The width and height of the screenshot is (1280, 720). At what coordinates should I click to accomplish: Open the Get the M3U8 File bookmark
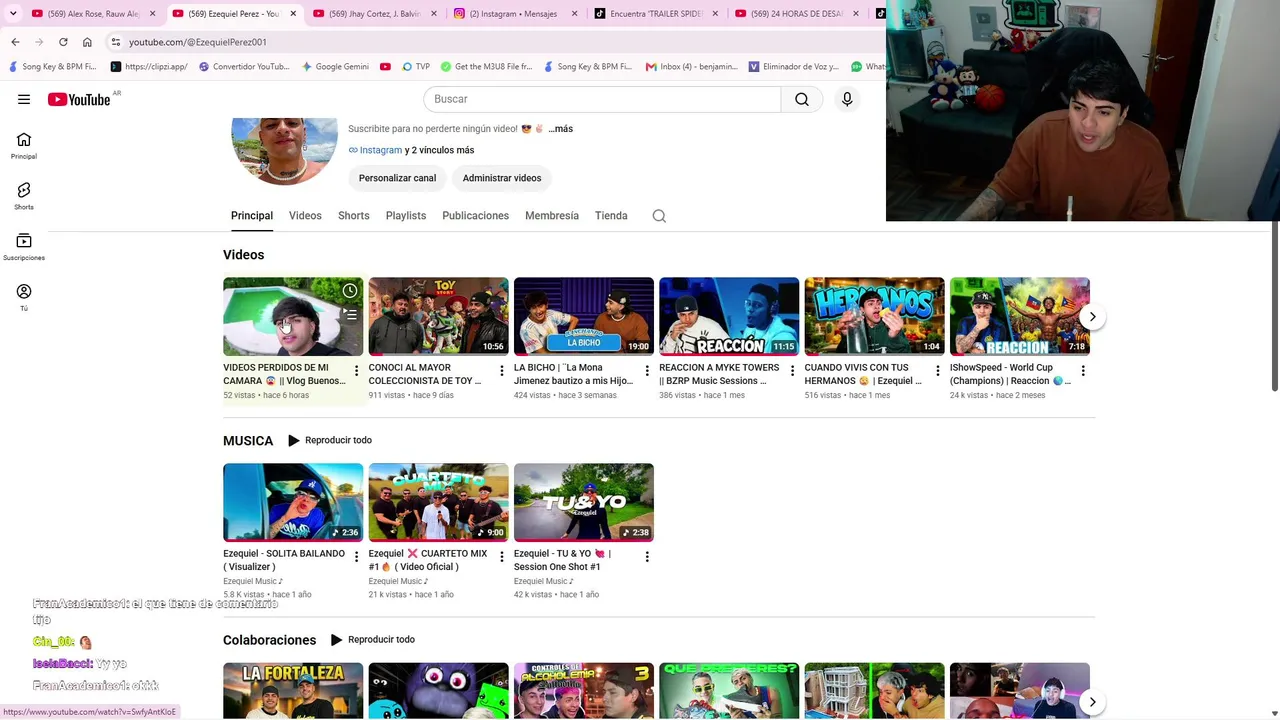(486, 67)
